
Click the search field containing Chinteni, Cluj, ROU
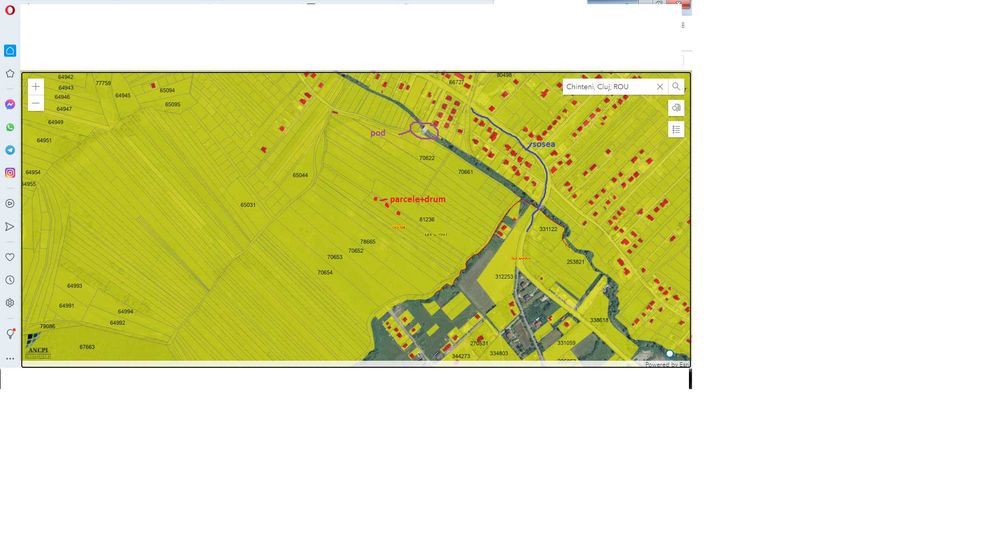609,86
